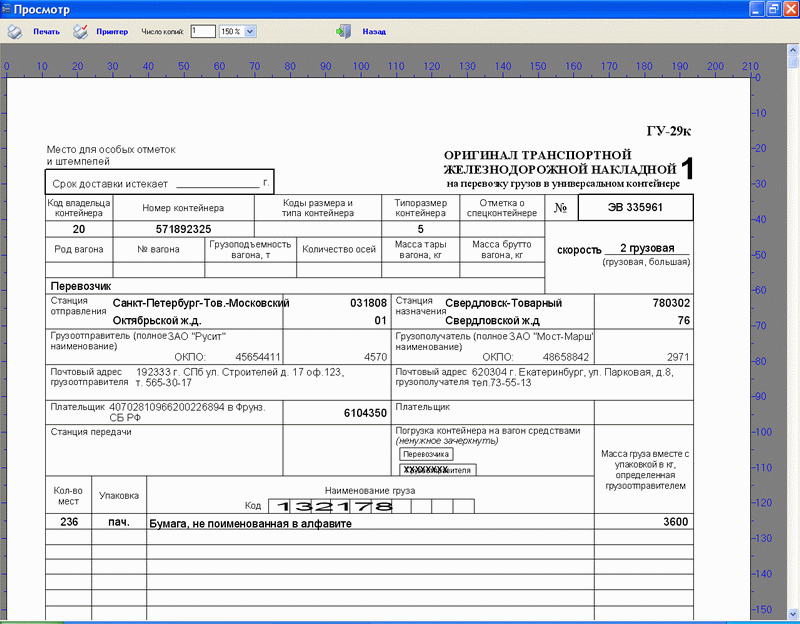
Task: Click station code 031808
Action: [x=368, y=303]
